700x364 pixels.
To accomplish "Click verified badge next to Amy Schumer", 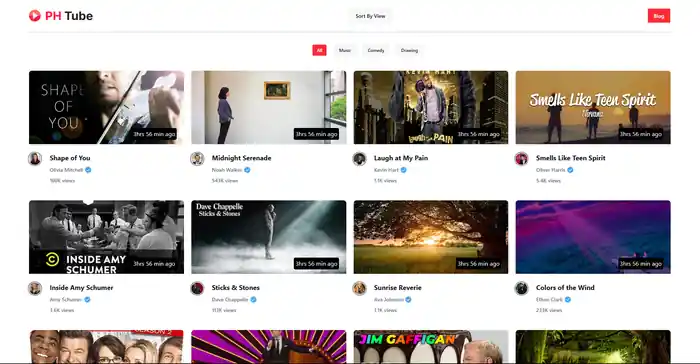I will pos(88,299).
